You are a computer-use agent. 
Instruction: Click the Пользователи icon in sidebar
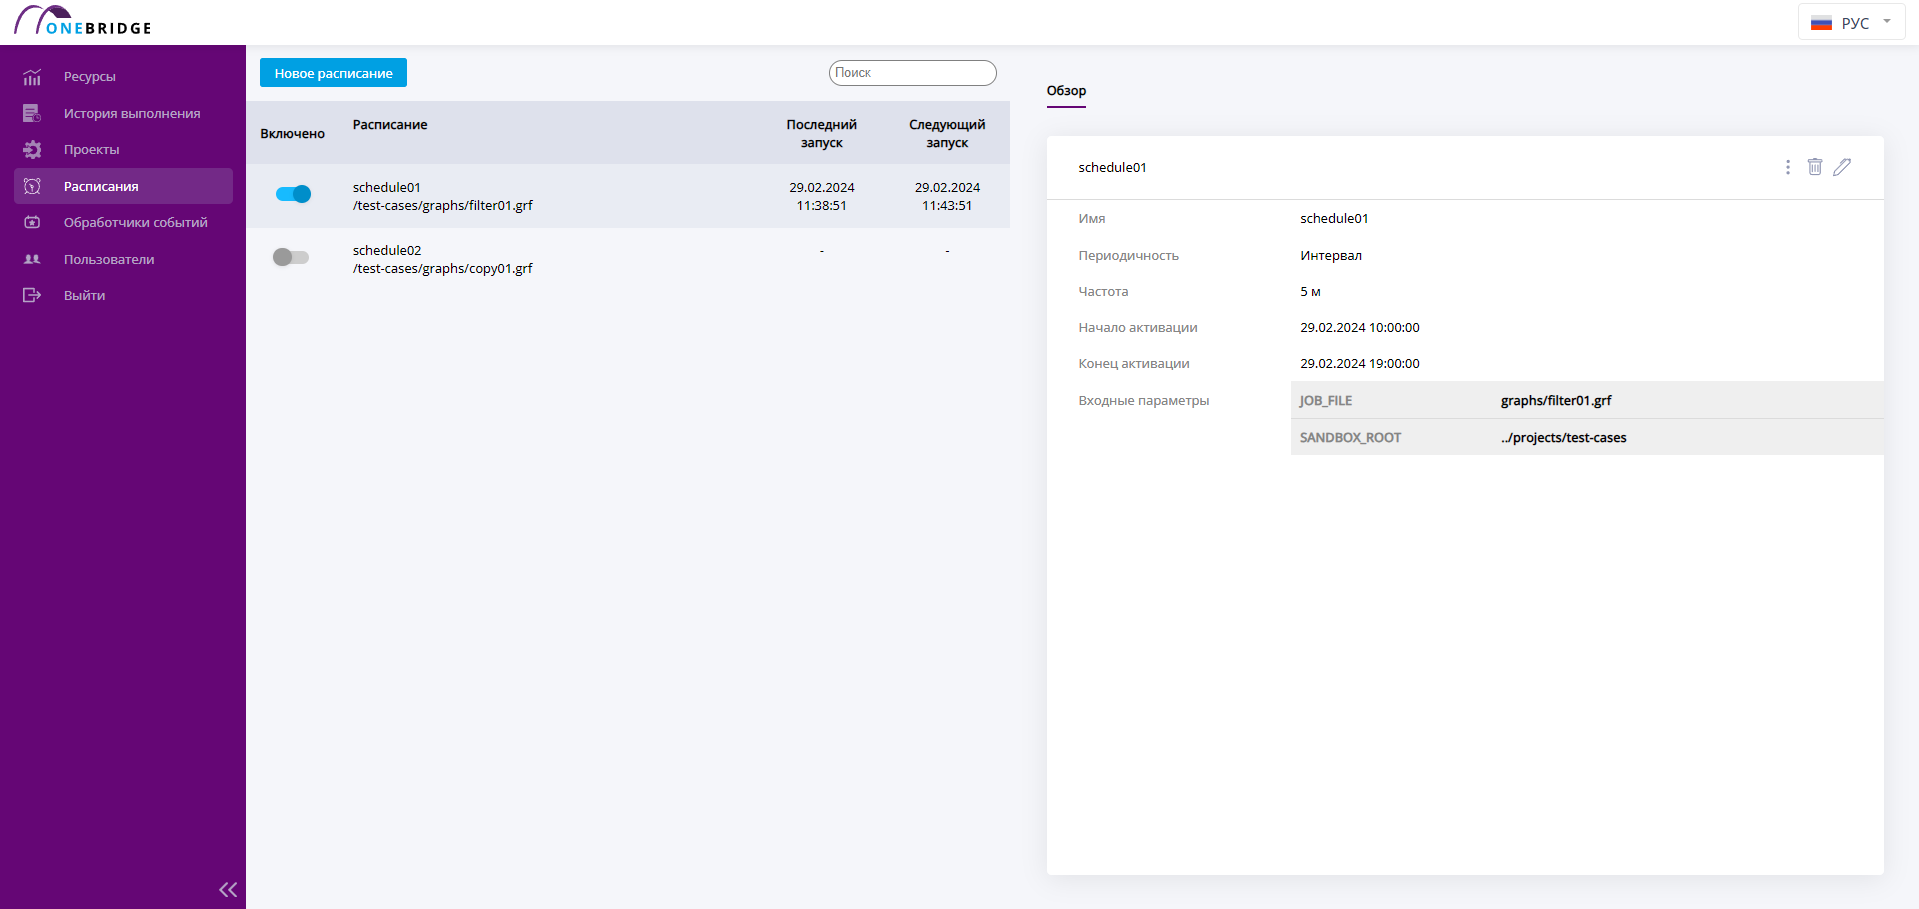[32, 259]
